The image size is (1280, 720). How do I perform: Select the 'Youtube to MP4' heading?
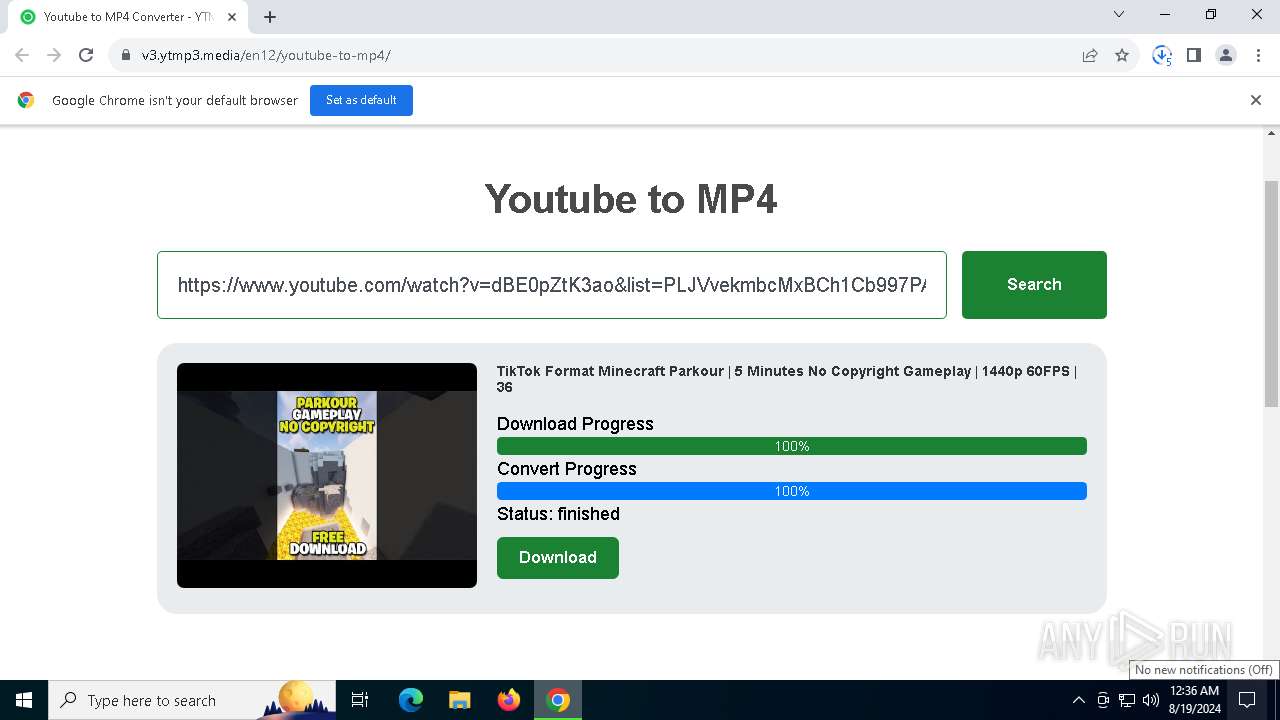tap(631, 199)
